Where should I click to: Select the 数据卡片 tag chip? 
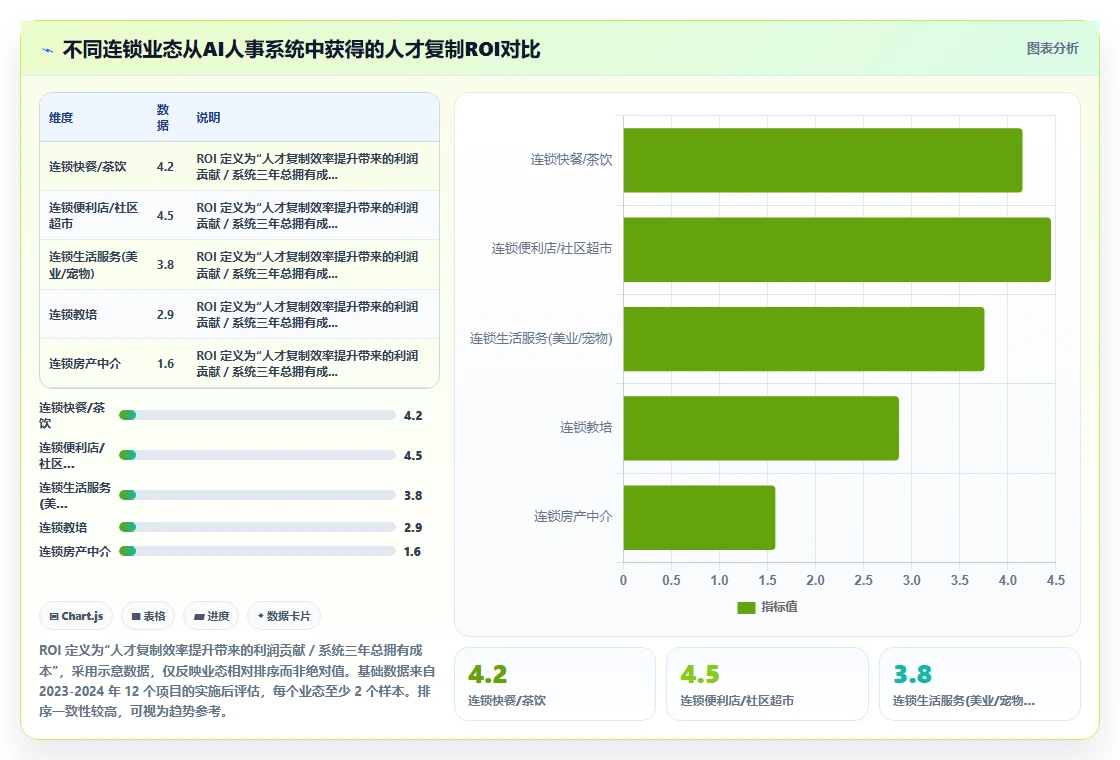pyautogui.click(x=284, y=616)
